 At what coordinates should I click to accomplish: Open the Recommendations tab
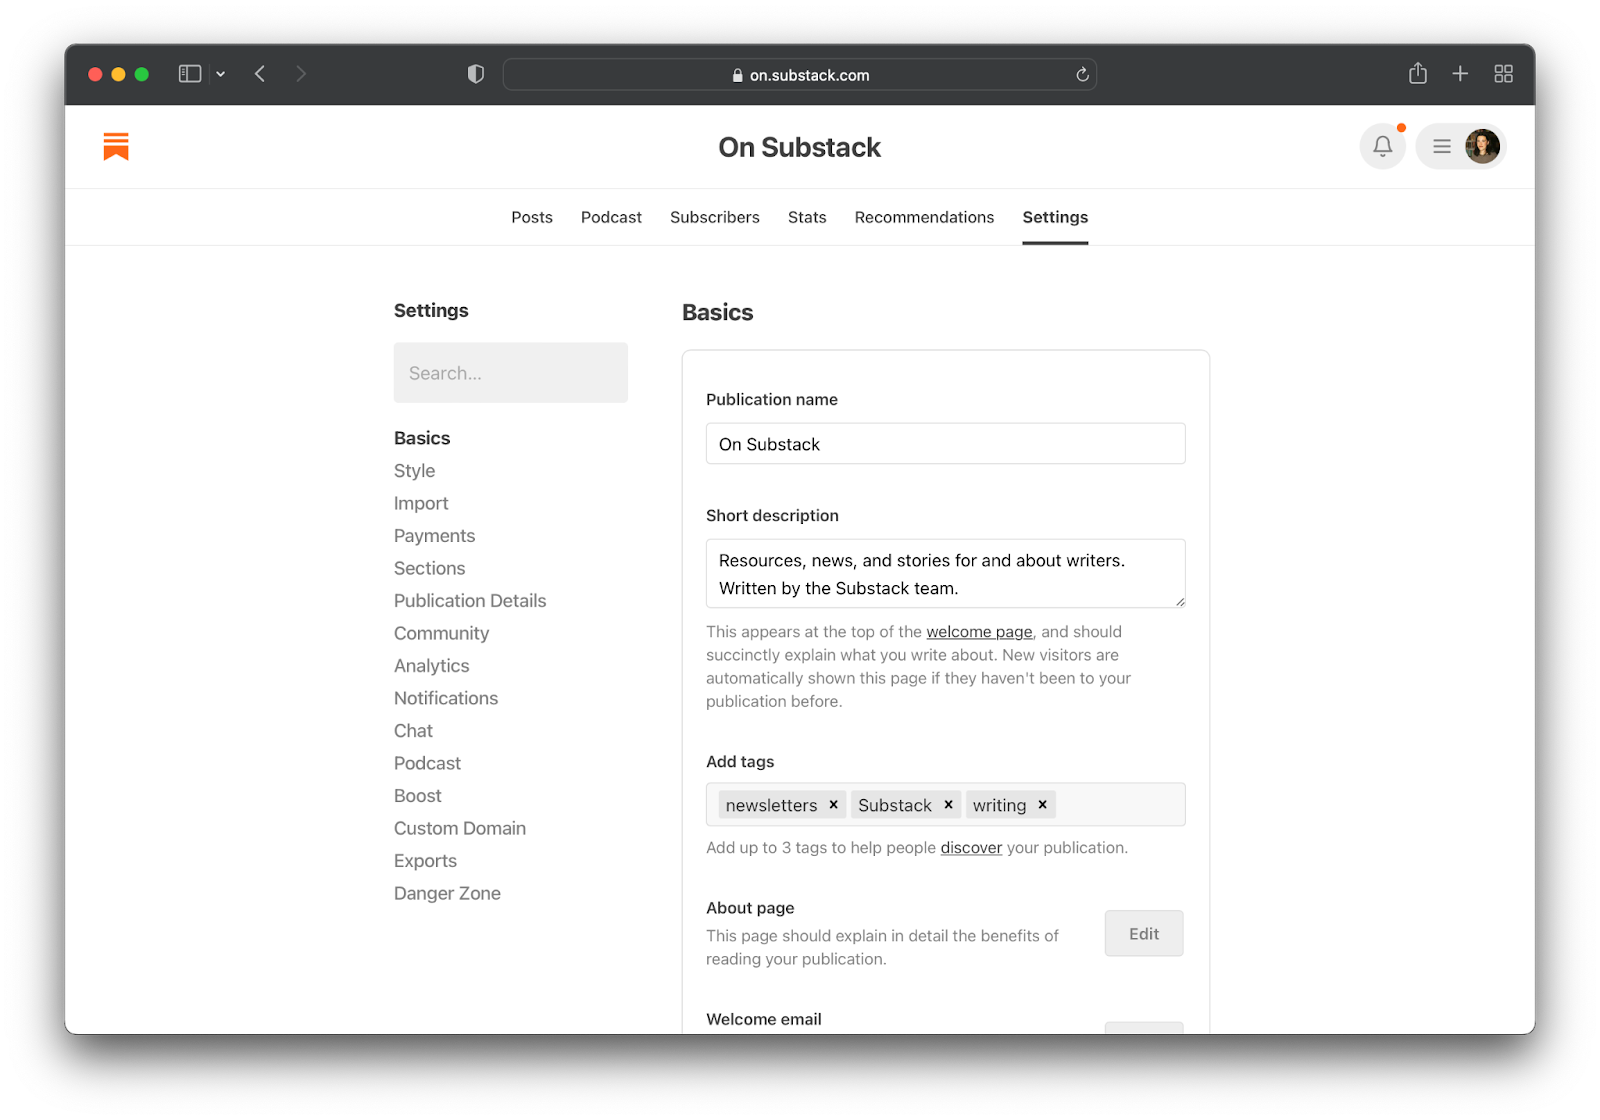click(x=924, y=217)
